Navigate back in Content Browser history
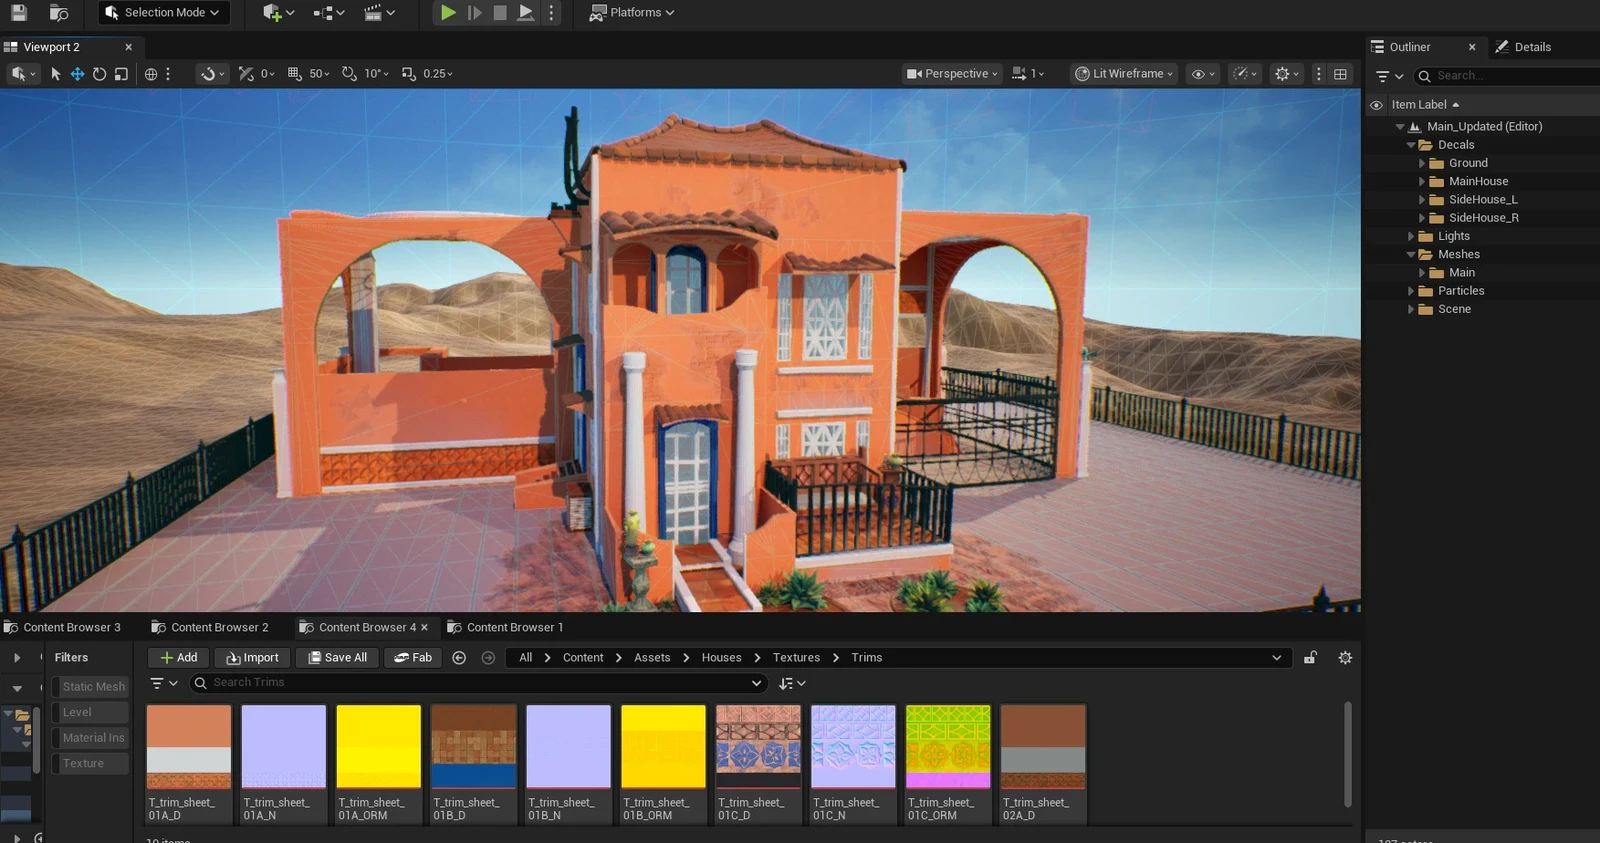Screen dimensions: 1600x843 tap(459, 658)
